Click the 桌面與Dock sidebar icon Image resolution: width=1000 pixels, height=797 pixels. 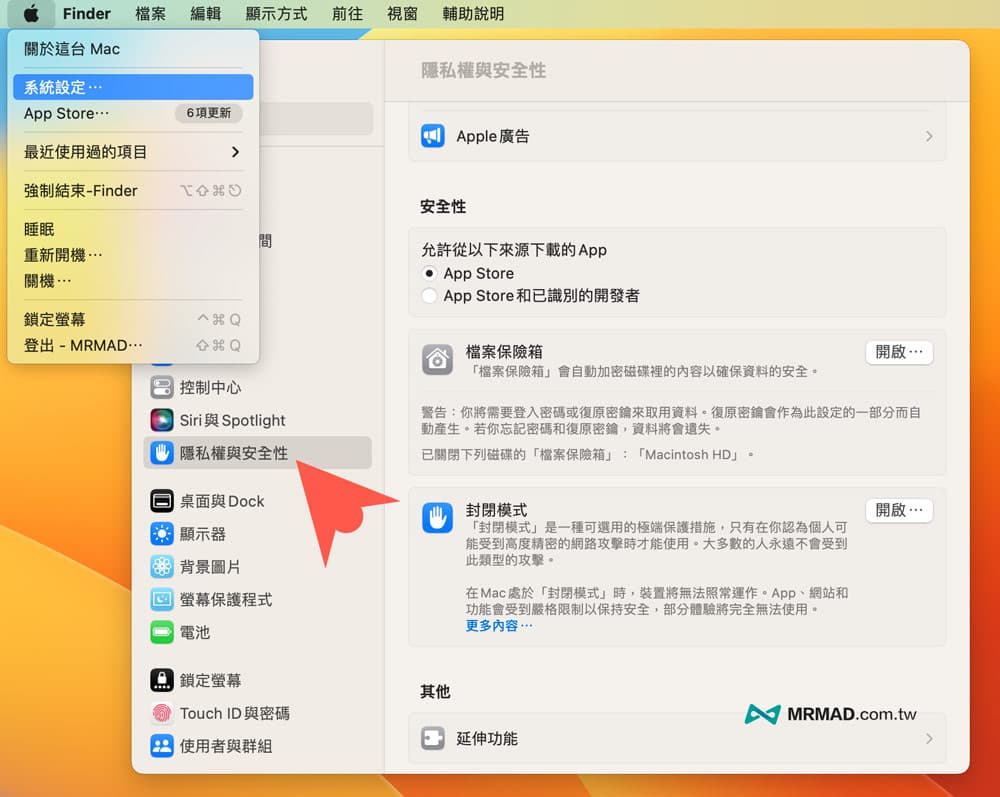[161, 501]
